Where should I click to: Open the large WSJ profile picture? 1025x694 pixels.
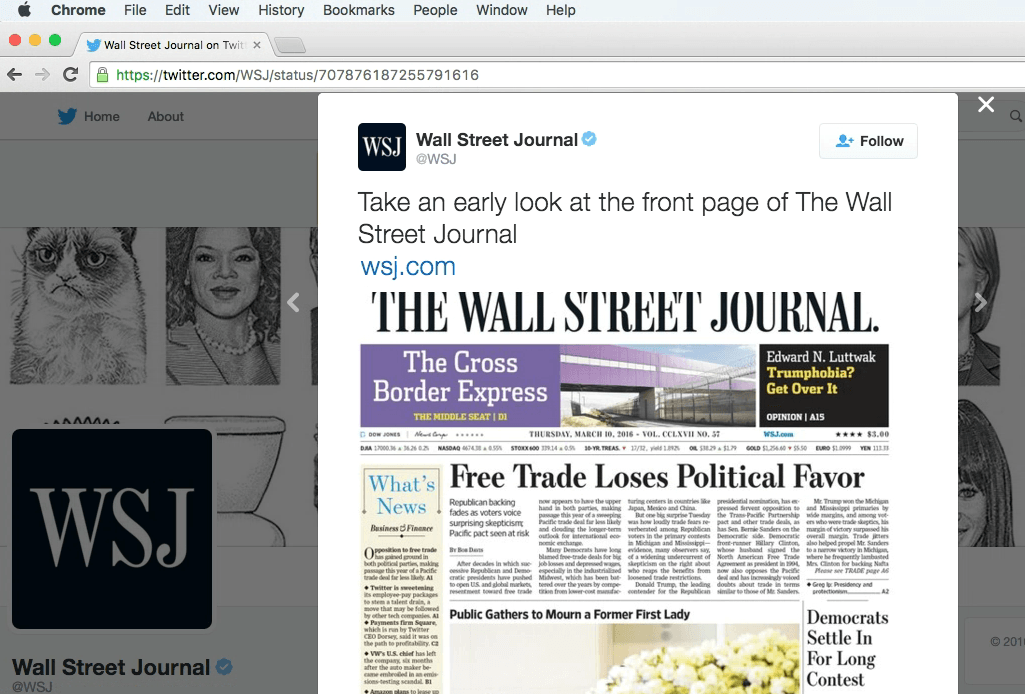[x=112, y=529]
